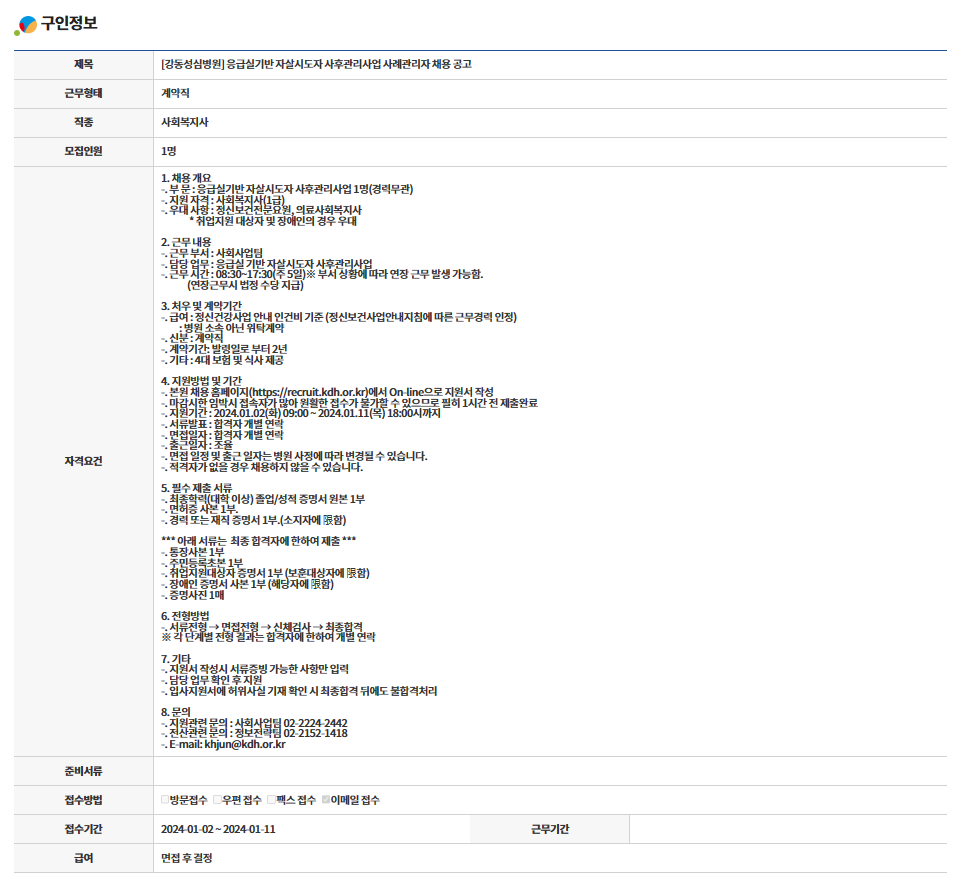Click the 자격요건 row label
972x873 pixels.
coord(83,461)
